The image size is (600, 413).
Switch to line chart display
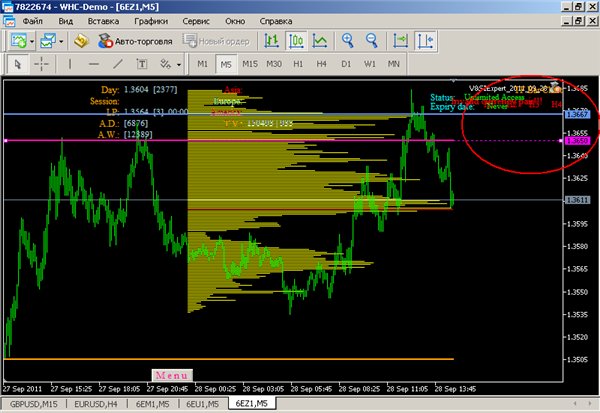(320, 41)
